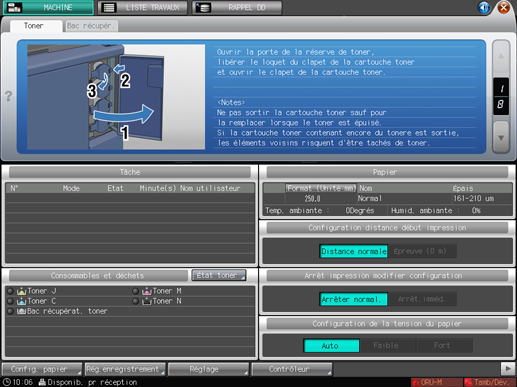Viewport: 517px width, 387px height.
Task: Click the red ORU-M status indicator
Action: click(x=436, y=382)
